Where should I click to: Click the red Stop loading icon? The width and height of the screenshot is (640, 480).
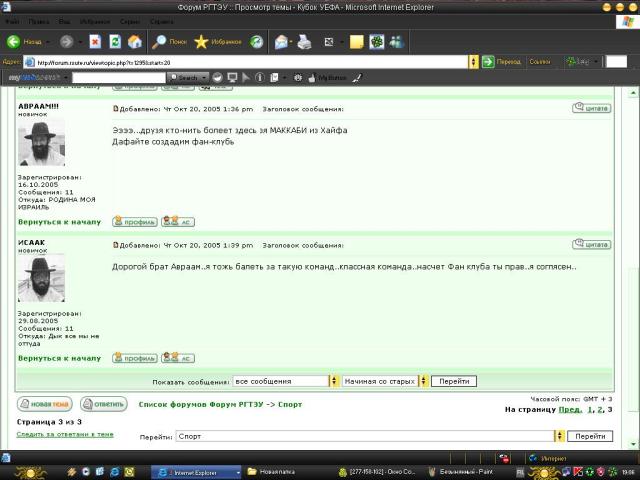point(94,42)
